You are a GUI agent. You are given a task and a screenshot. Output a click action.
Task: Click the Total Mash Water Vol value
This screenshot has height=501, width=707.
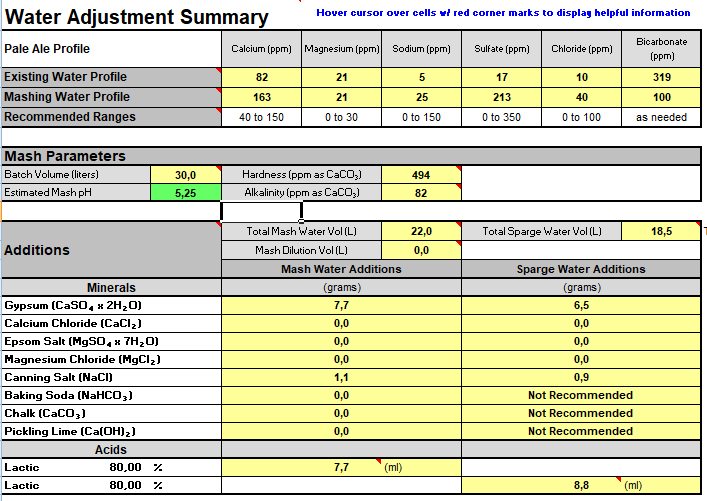(421, 231)
